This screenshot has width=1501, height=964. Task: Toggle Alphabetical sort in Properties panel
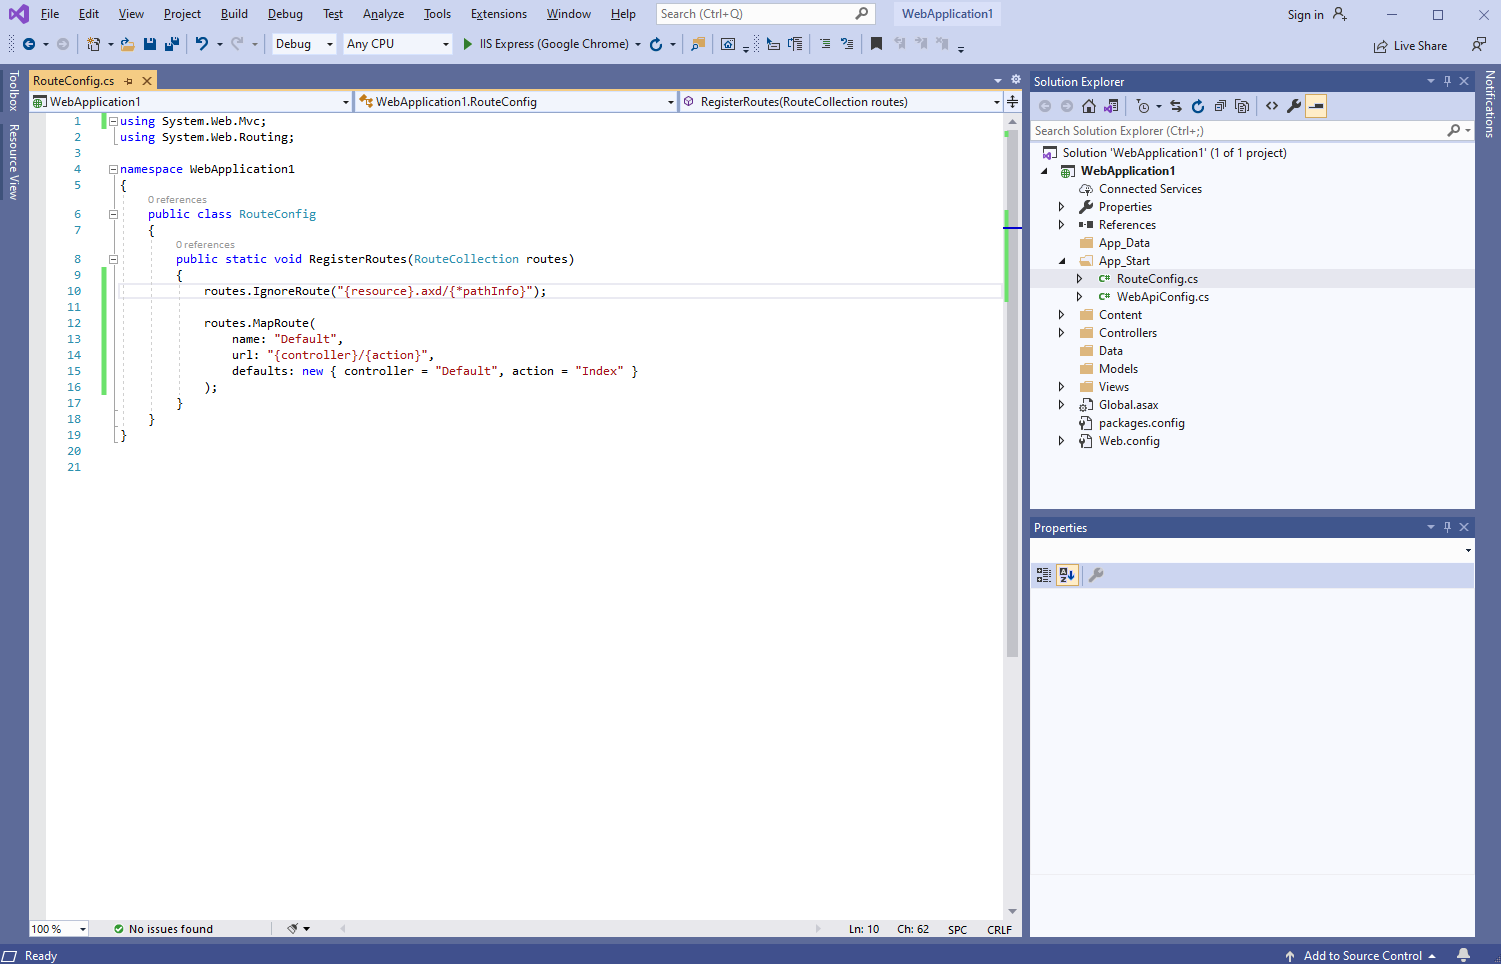point(1067,575)
